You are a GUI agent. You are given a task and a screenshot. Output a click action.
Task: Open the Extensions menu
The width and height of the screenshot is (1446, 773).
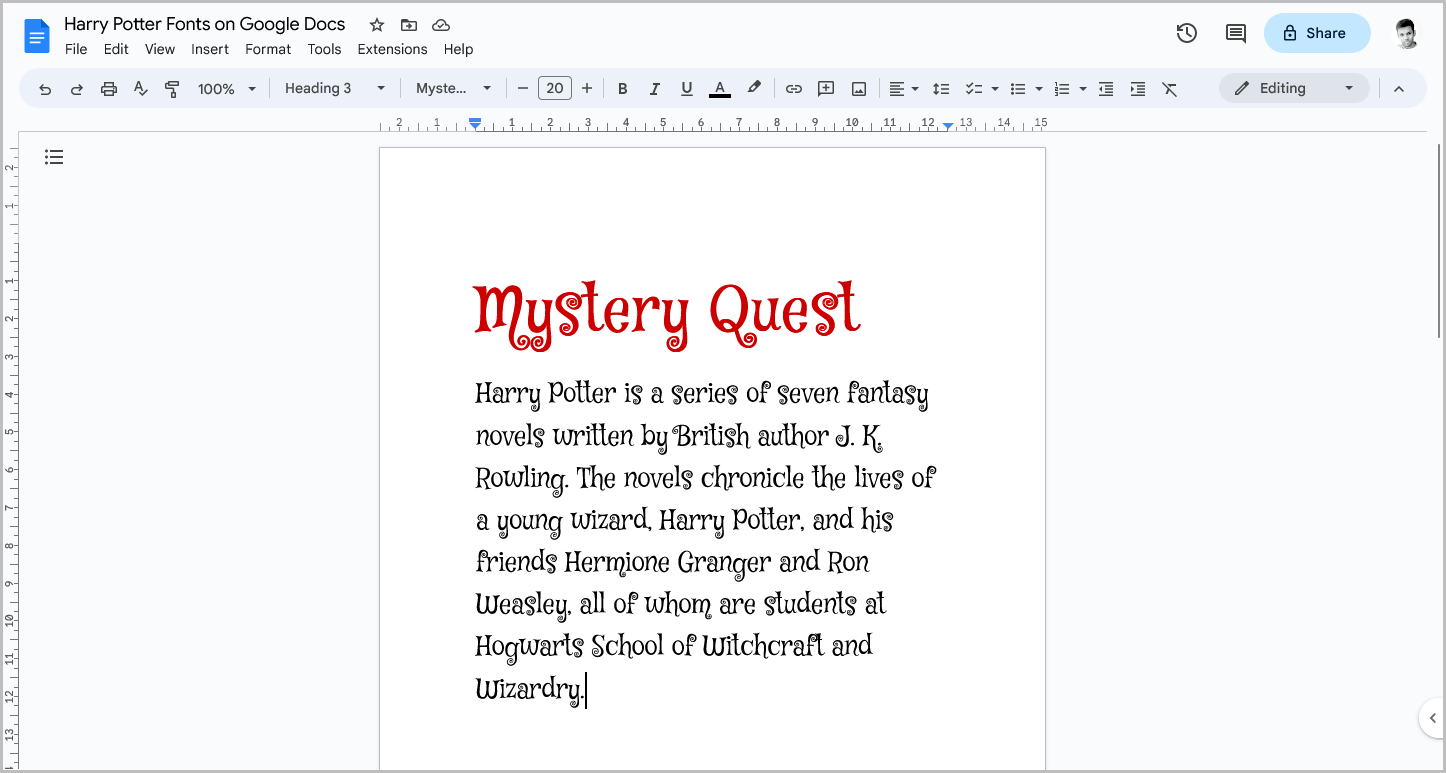pos(392,48)
